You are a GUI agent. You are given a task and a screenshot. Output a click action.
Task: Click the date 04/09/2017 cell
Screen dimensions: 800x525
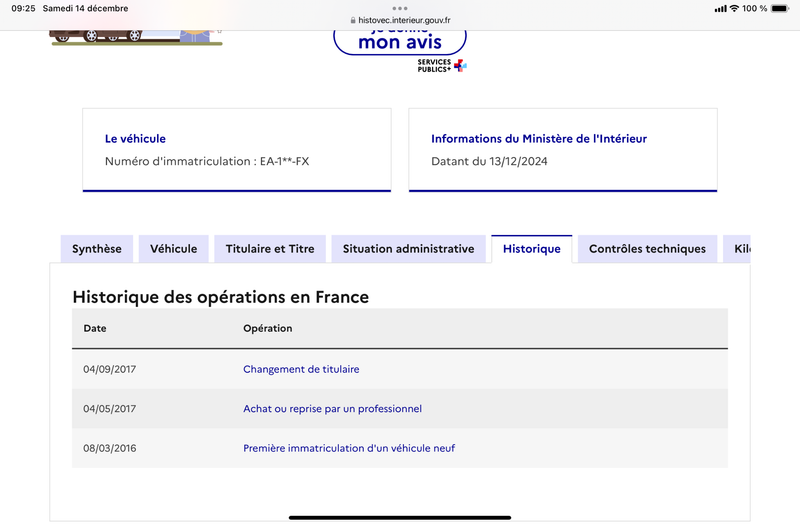tap(110, 369)
